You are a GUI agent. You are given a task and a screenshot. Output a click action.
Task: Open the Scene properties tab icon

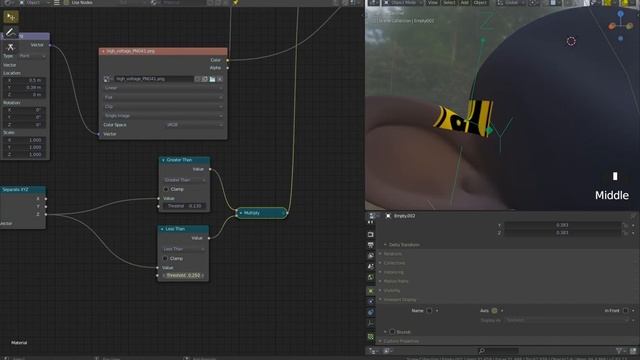click(x=371, y=267)
